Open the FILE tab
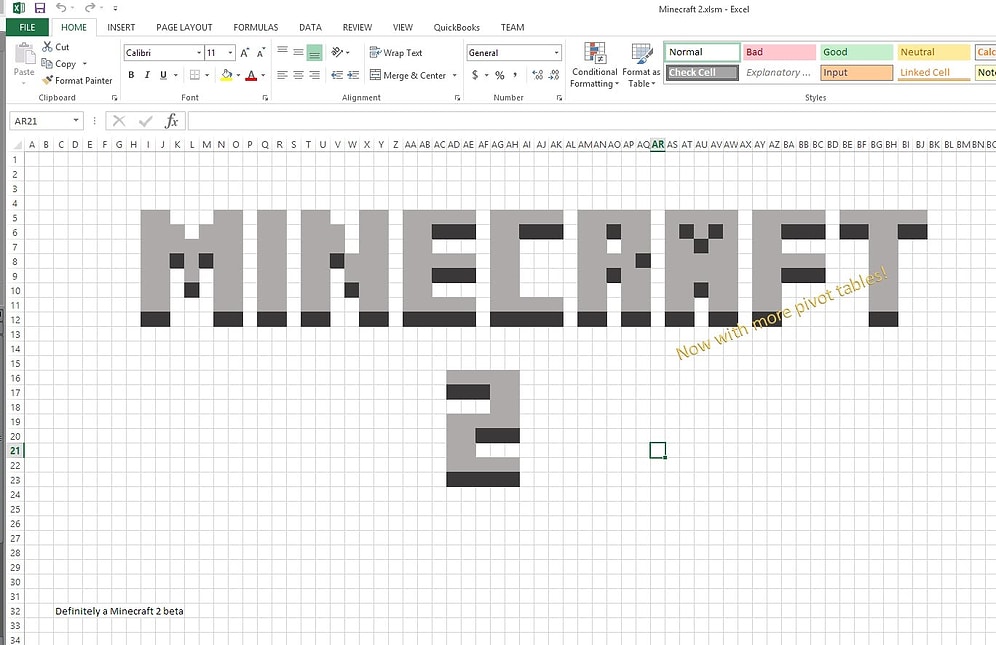 27,27
